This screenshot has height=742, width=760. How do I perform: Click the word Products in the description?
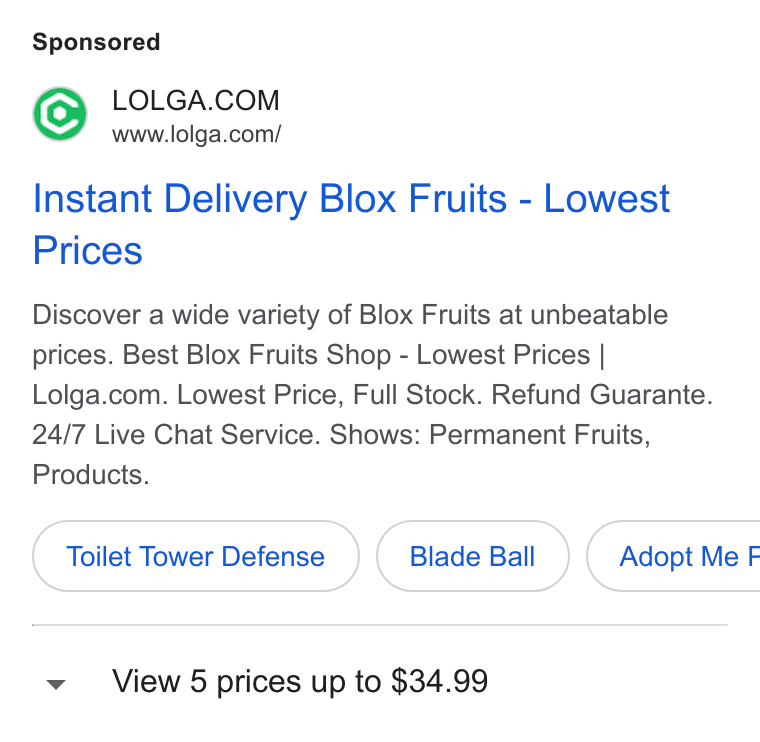point(91,474)
